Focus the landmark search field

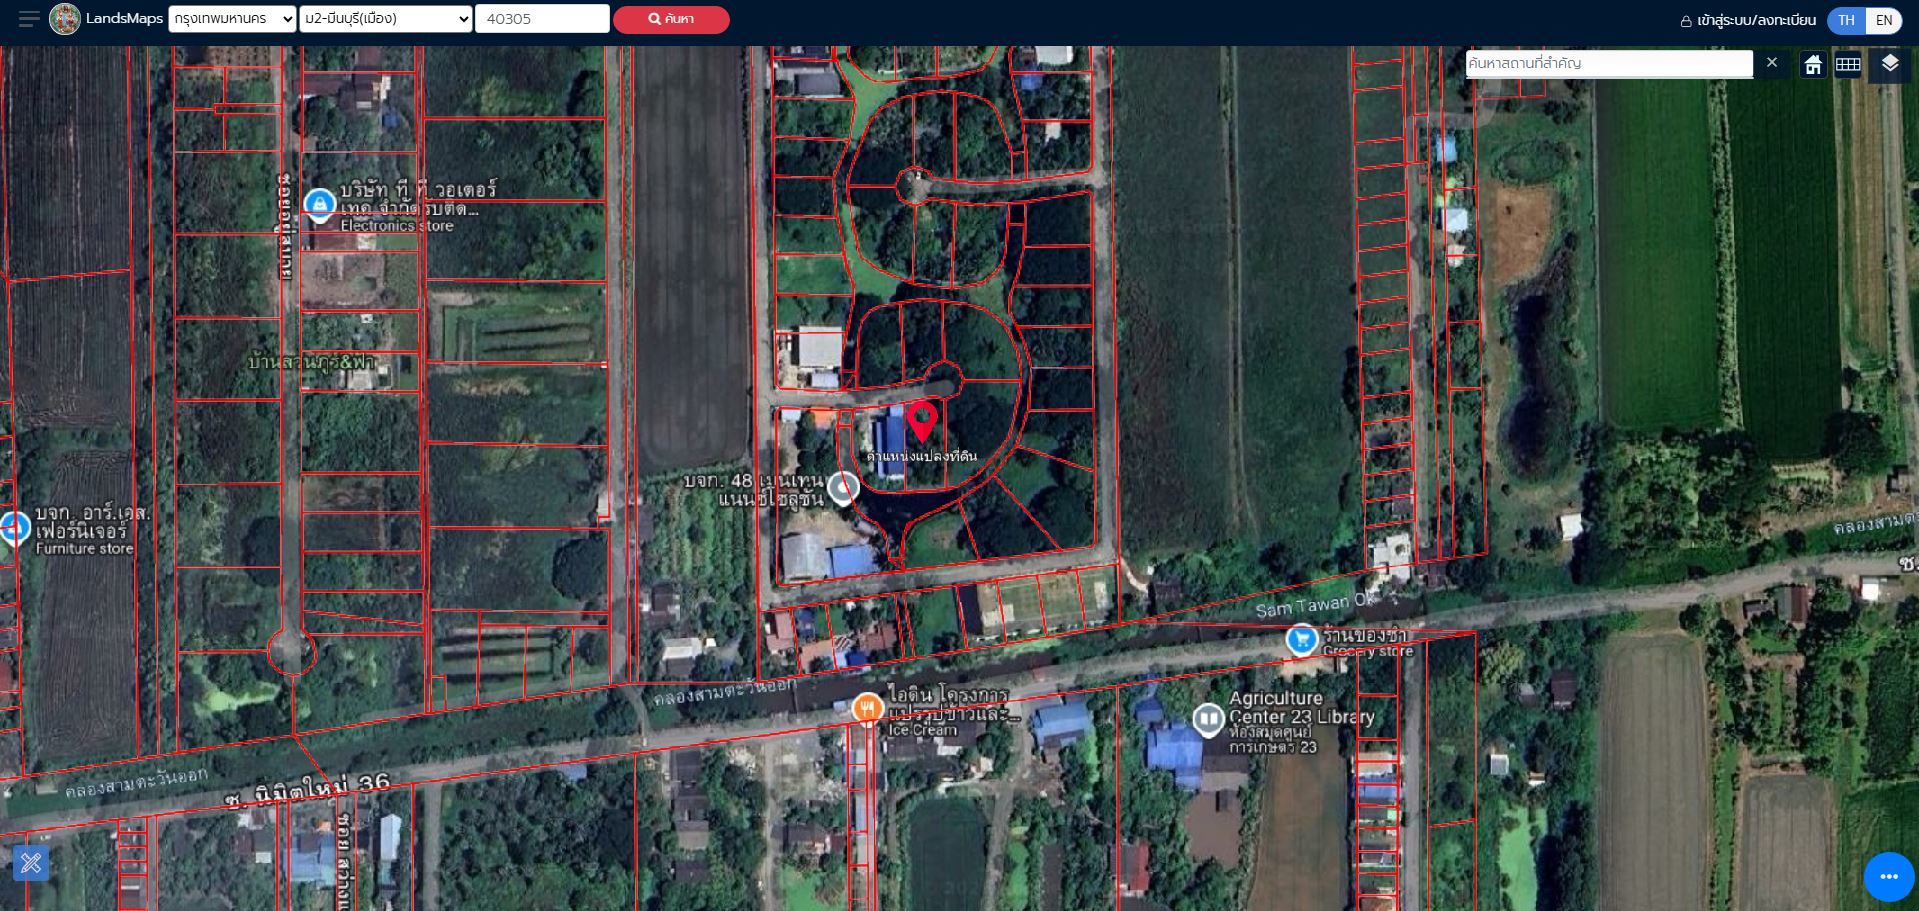coord(1609,63)
